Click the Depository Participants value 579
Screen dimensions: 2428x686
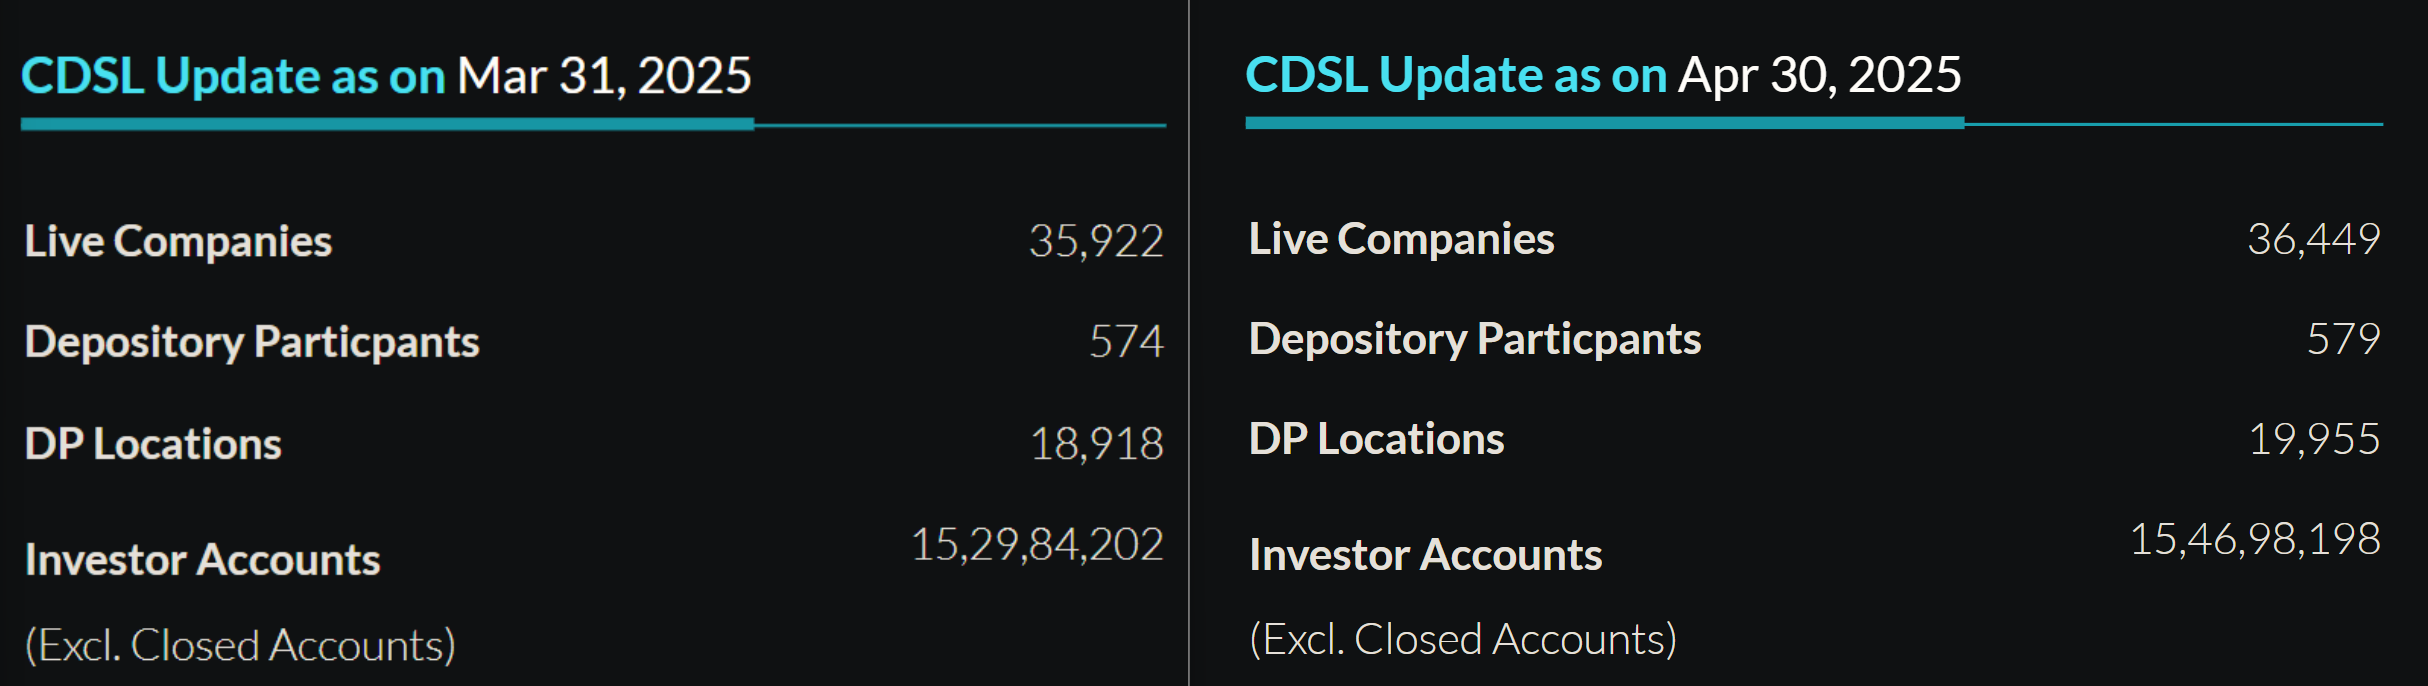click(x=2343, y=339)
